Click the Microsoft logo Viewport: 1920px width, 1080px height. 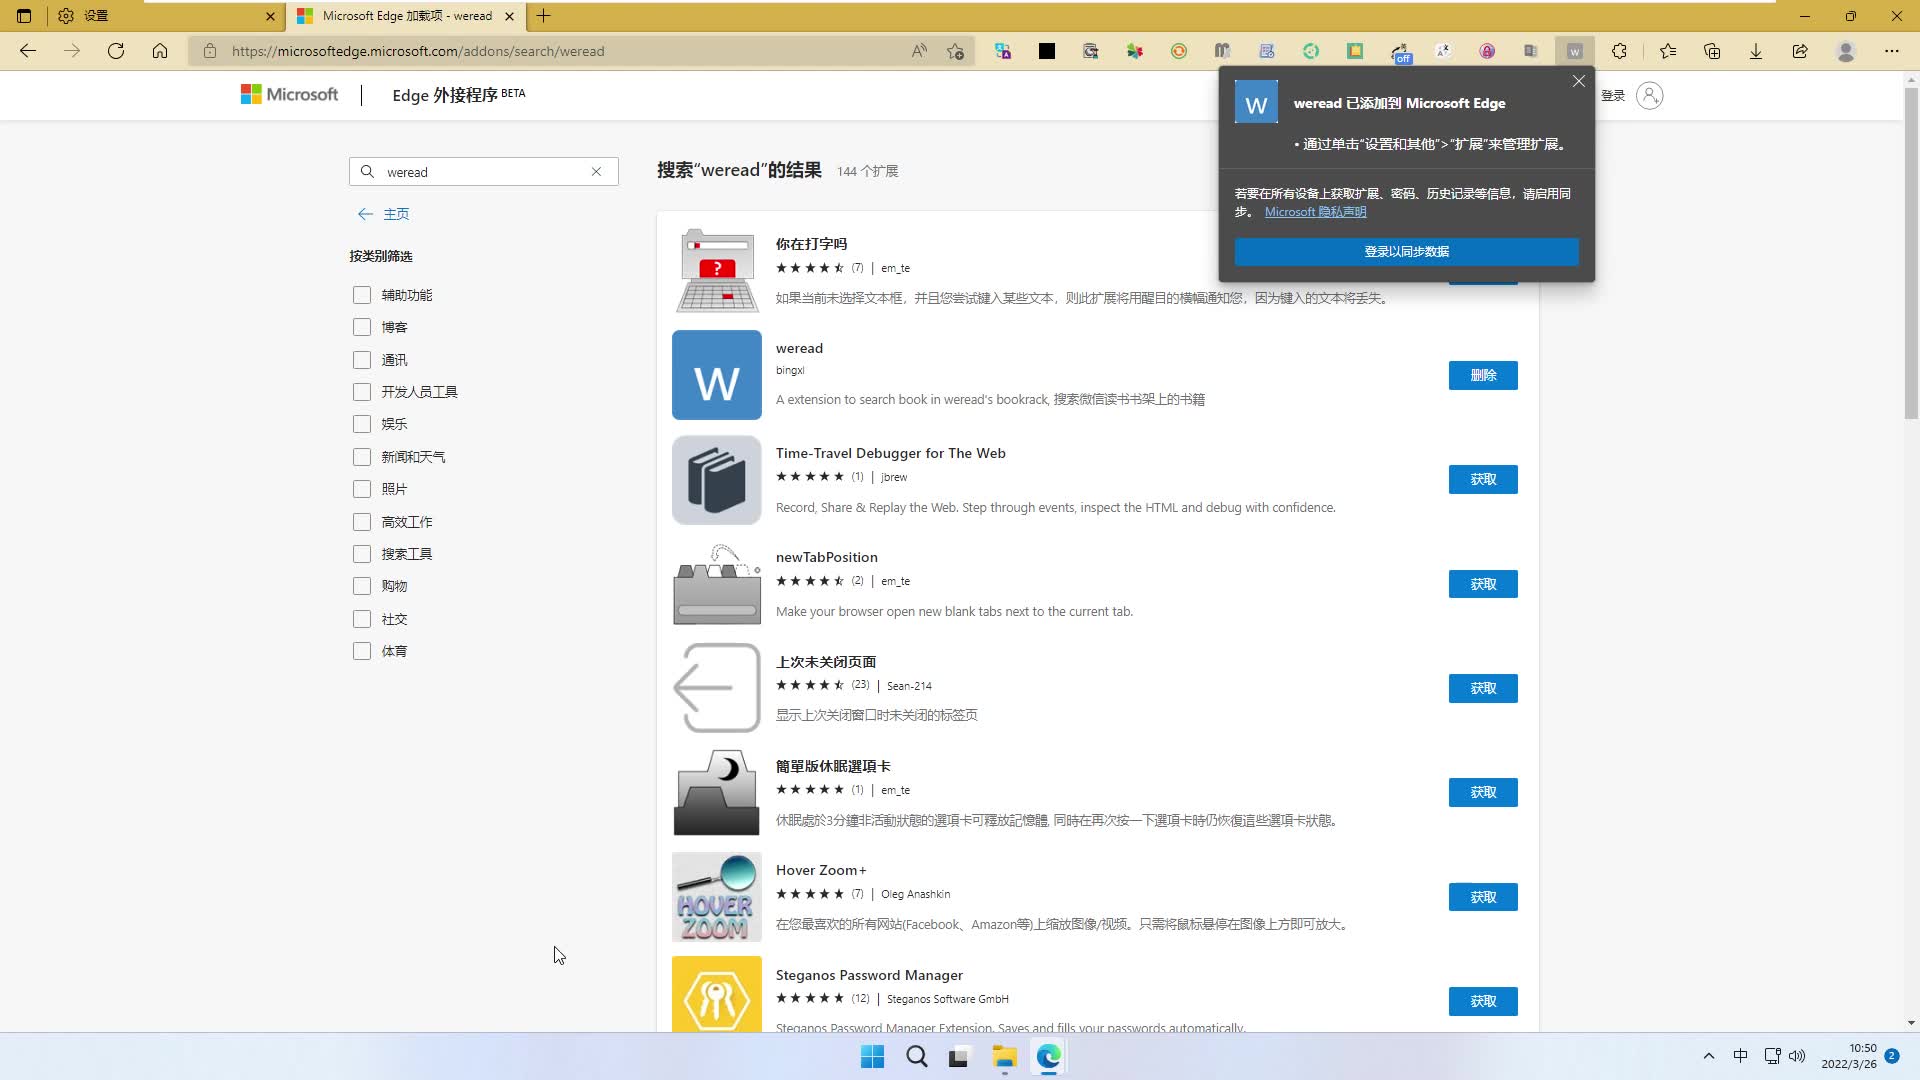[289, 94]
